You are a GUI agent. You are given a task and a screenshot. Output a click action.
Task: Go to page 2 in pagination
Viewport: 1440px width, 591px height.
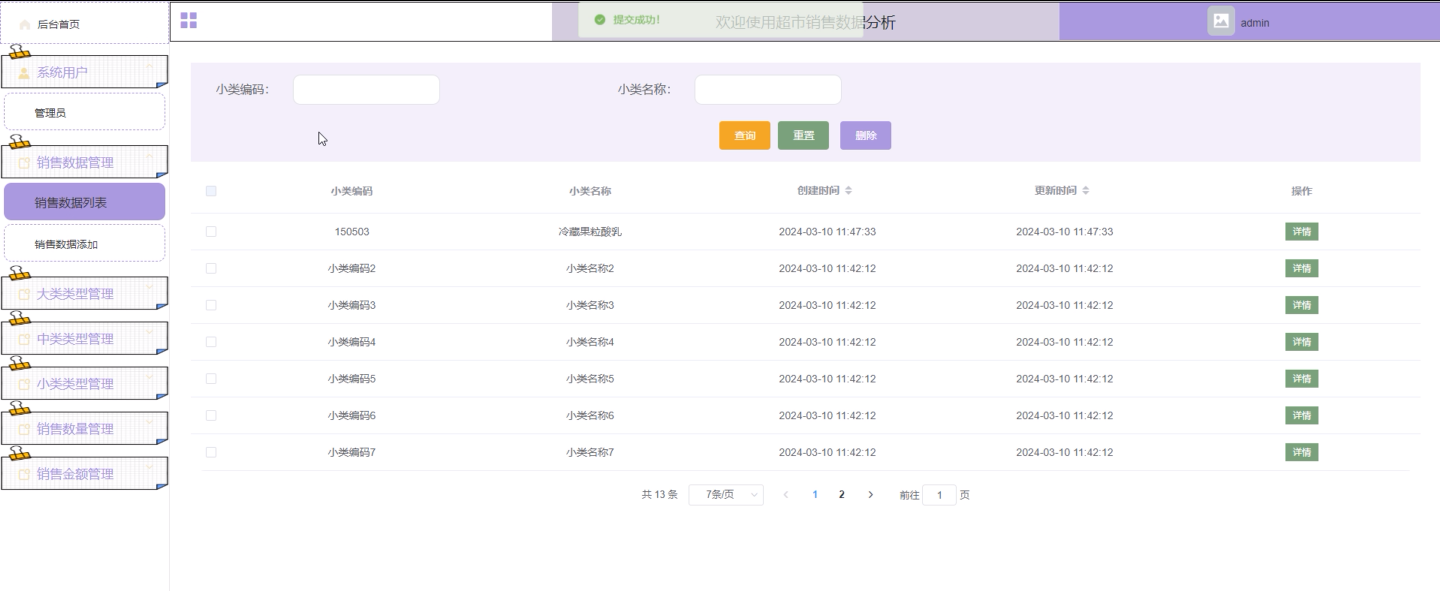coord(842,495)
